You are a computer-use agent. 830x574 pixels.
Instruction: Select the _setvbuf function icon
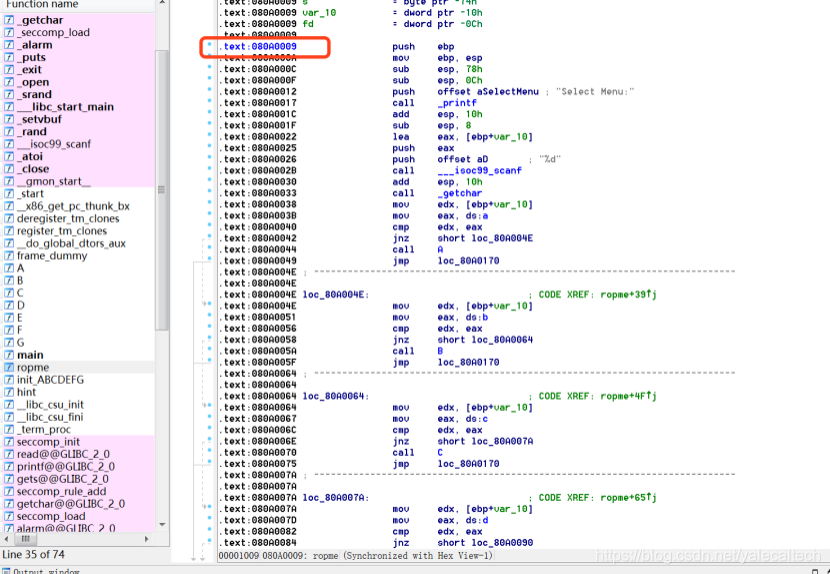(9, 119)
